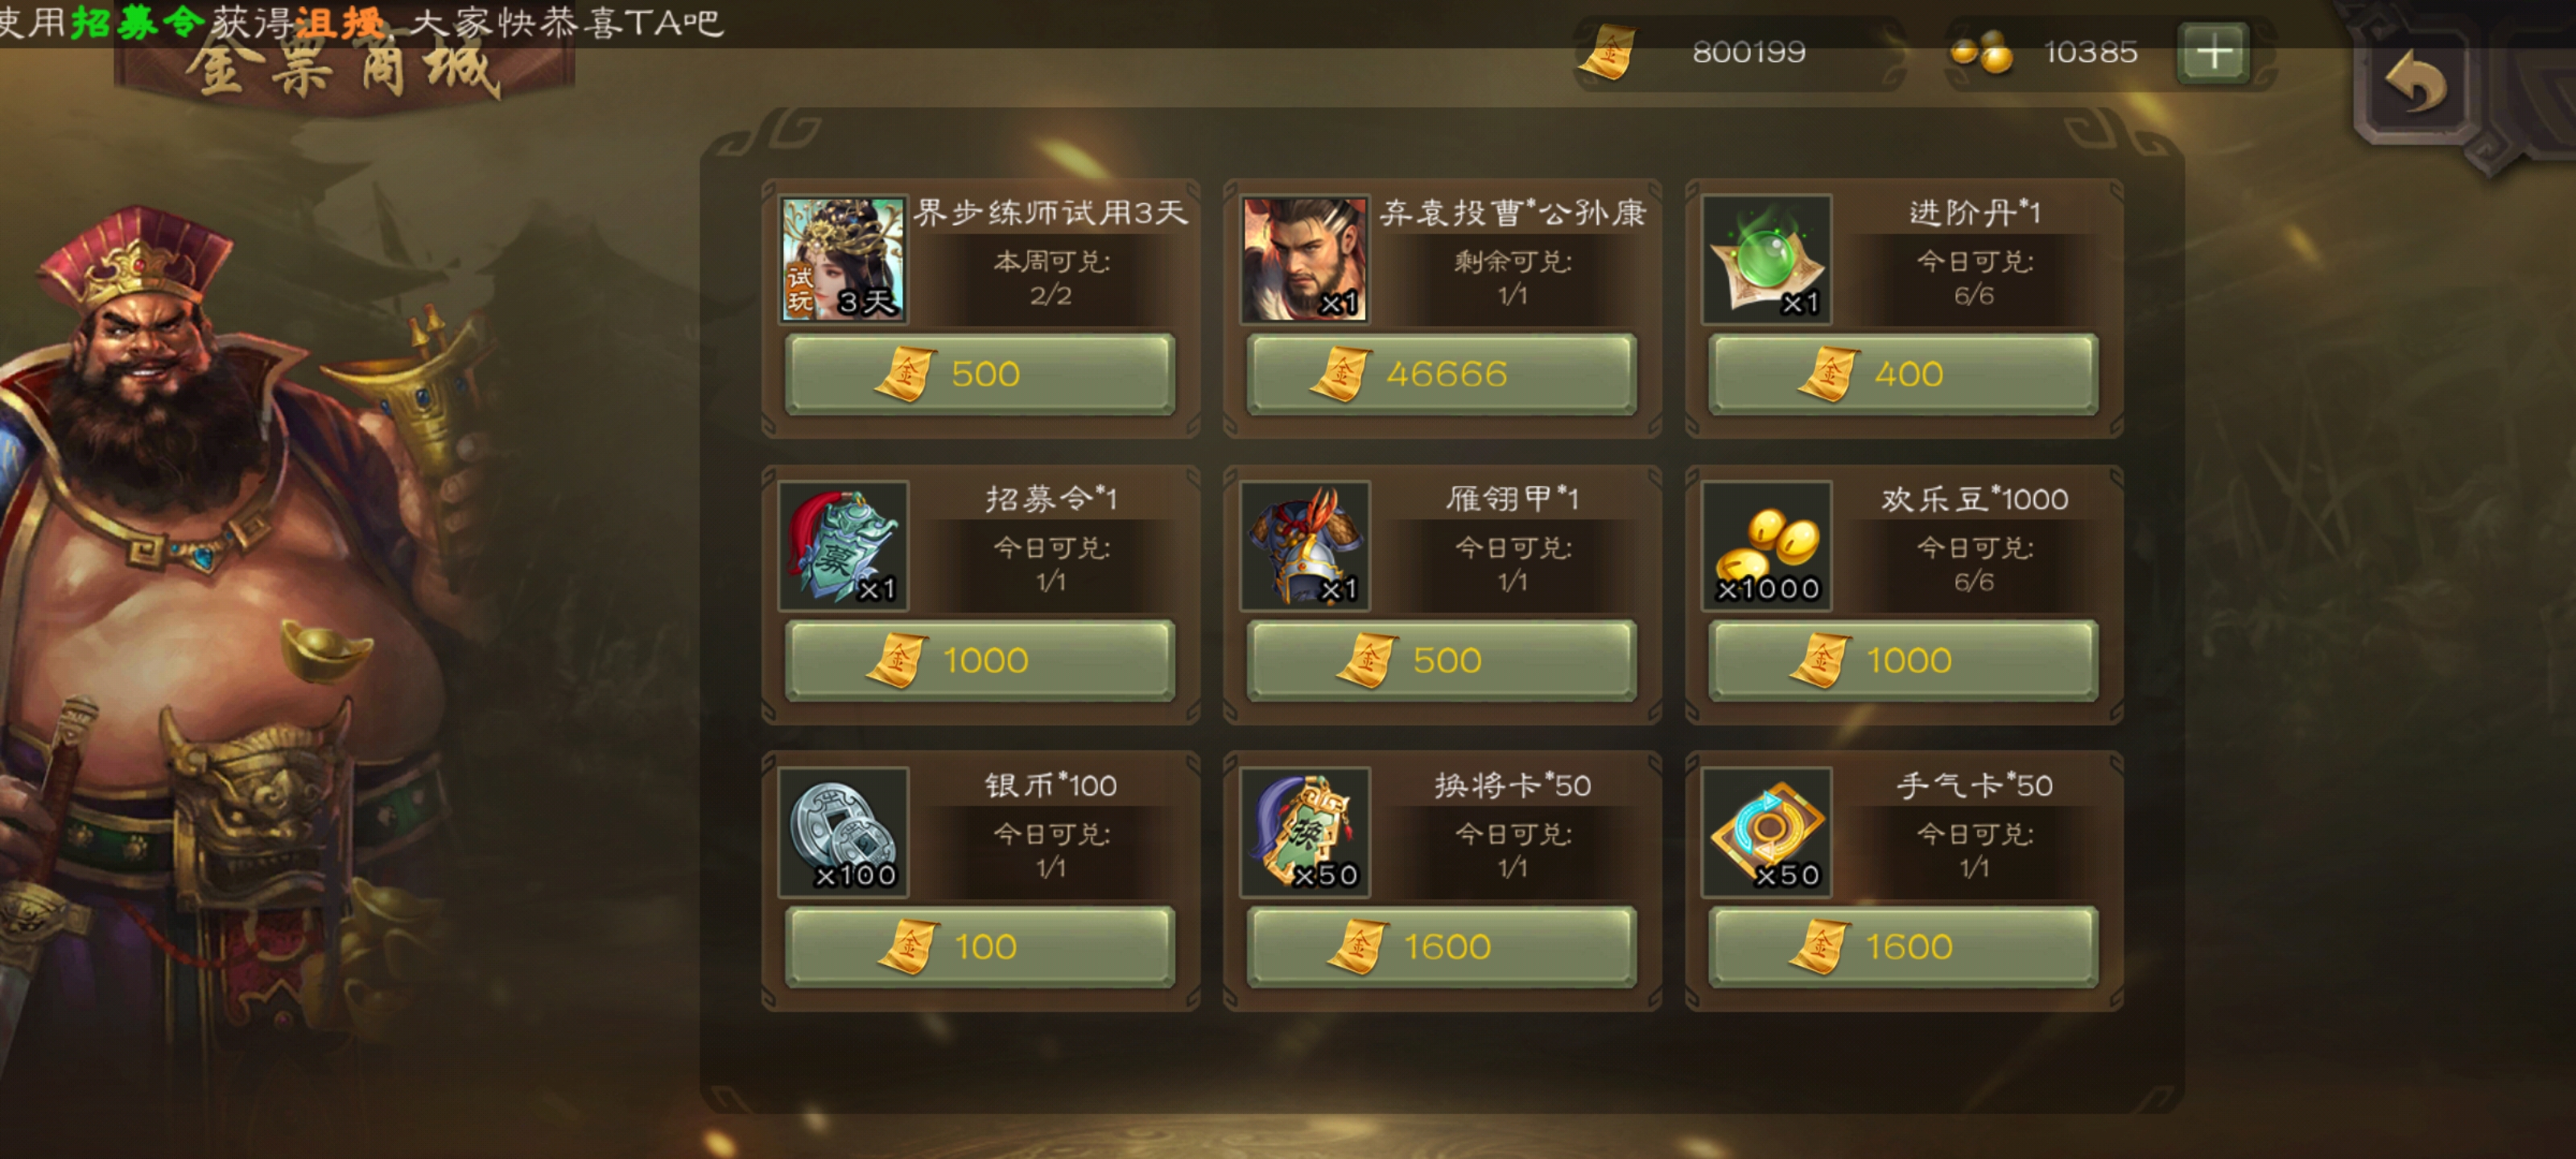Select the 换将卡 card icon

(1304, 831)
